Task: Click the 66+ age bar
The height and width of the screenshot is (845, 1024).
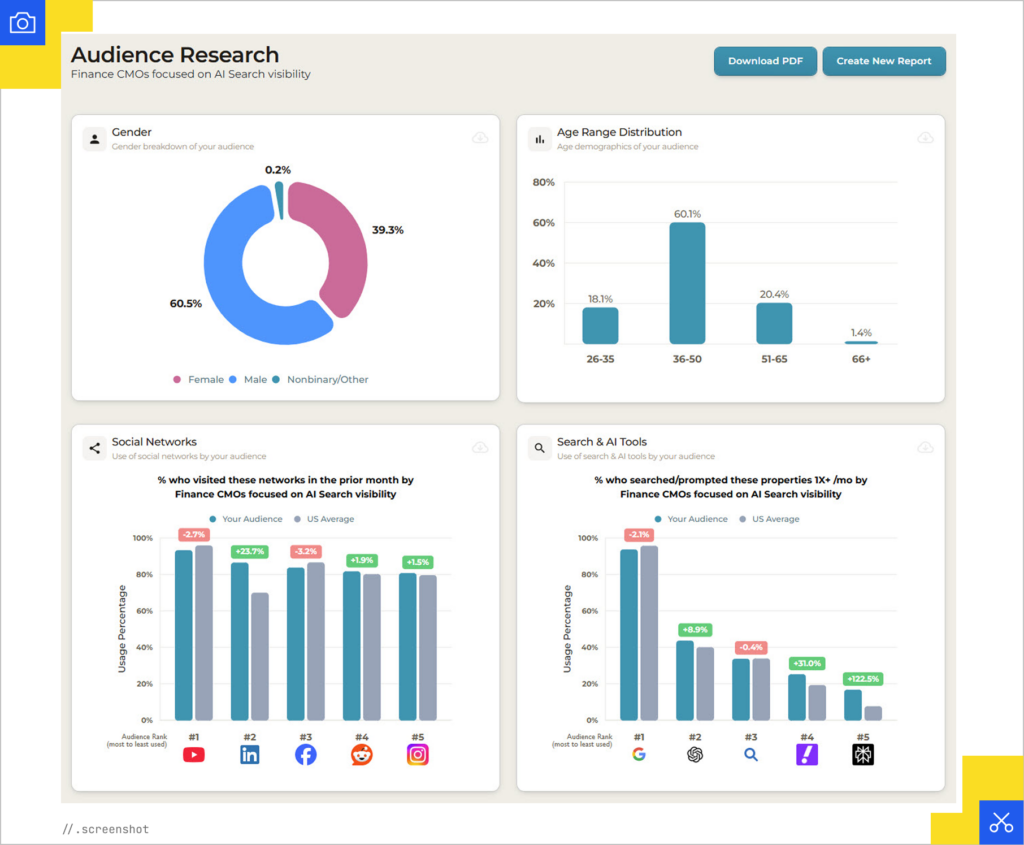Action: (861, 342)
